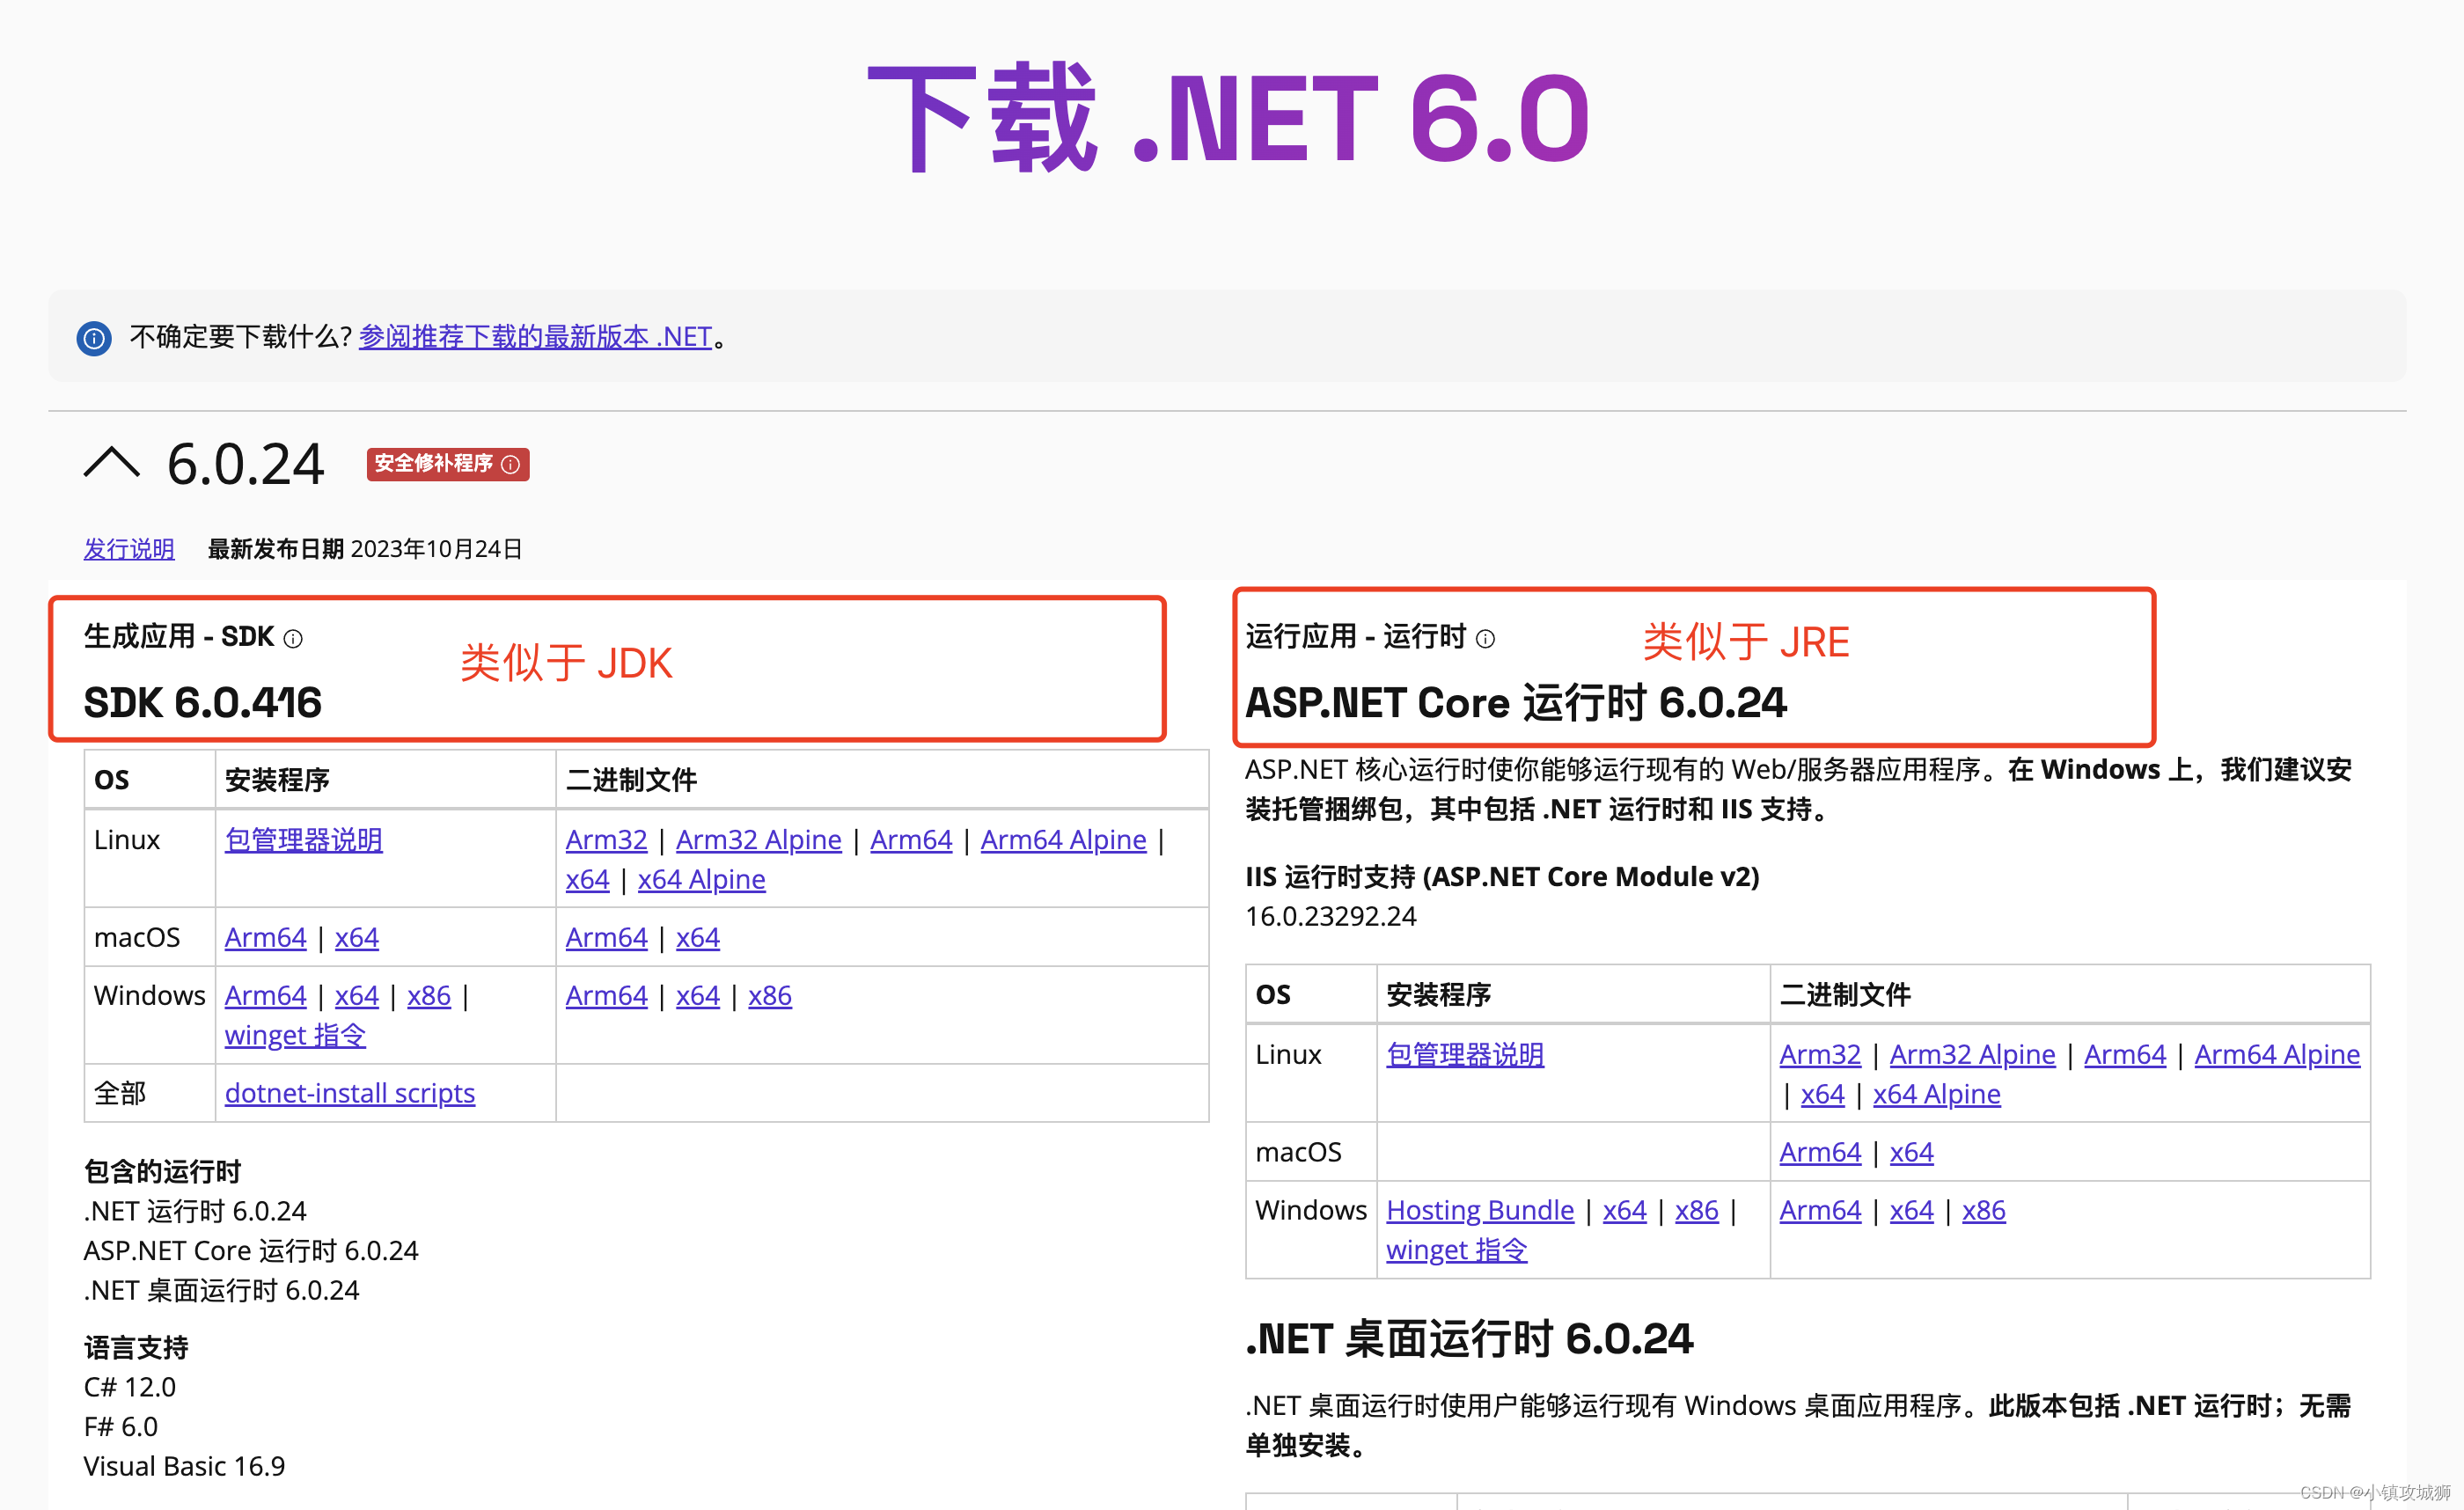Download ASP.NET runtime Linux Arm64 Alpine binary
Screen dimensions: 2464x1510
pos(2276,1054)
